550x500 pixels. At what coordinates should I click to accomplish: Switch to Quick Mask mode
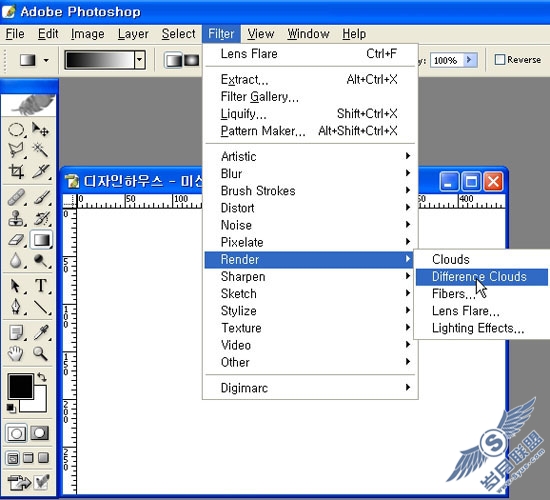(40, 433)
